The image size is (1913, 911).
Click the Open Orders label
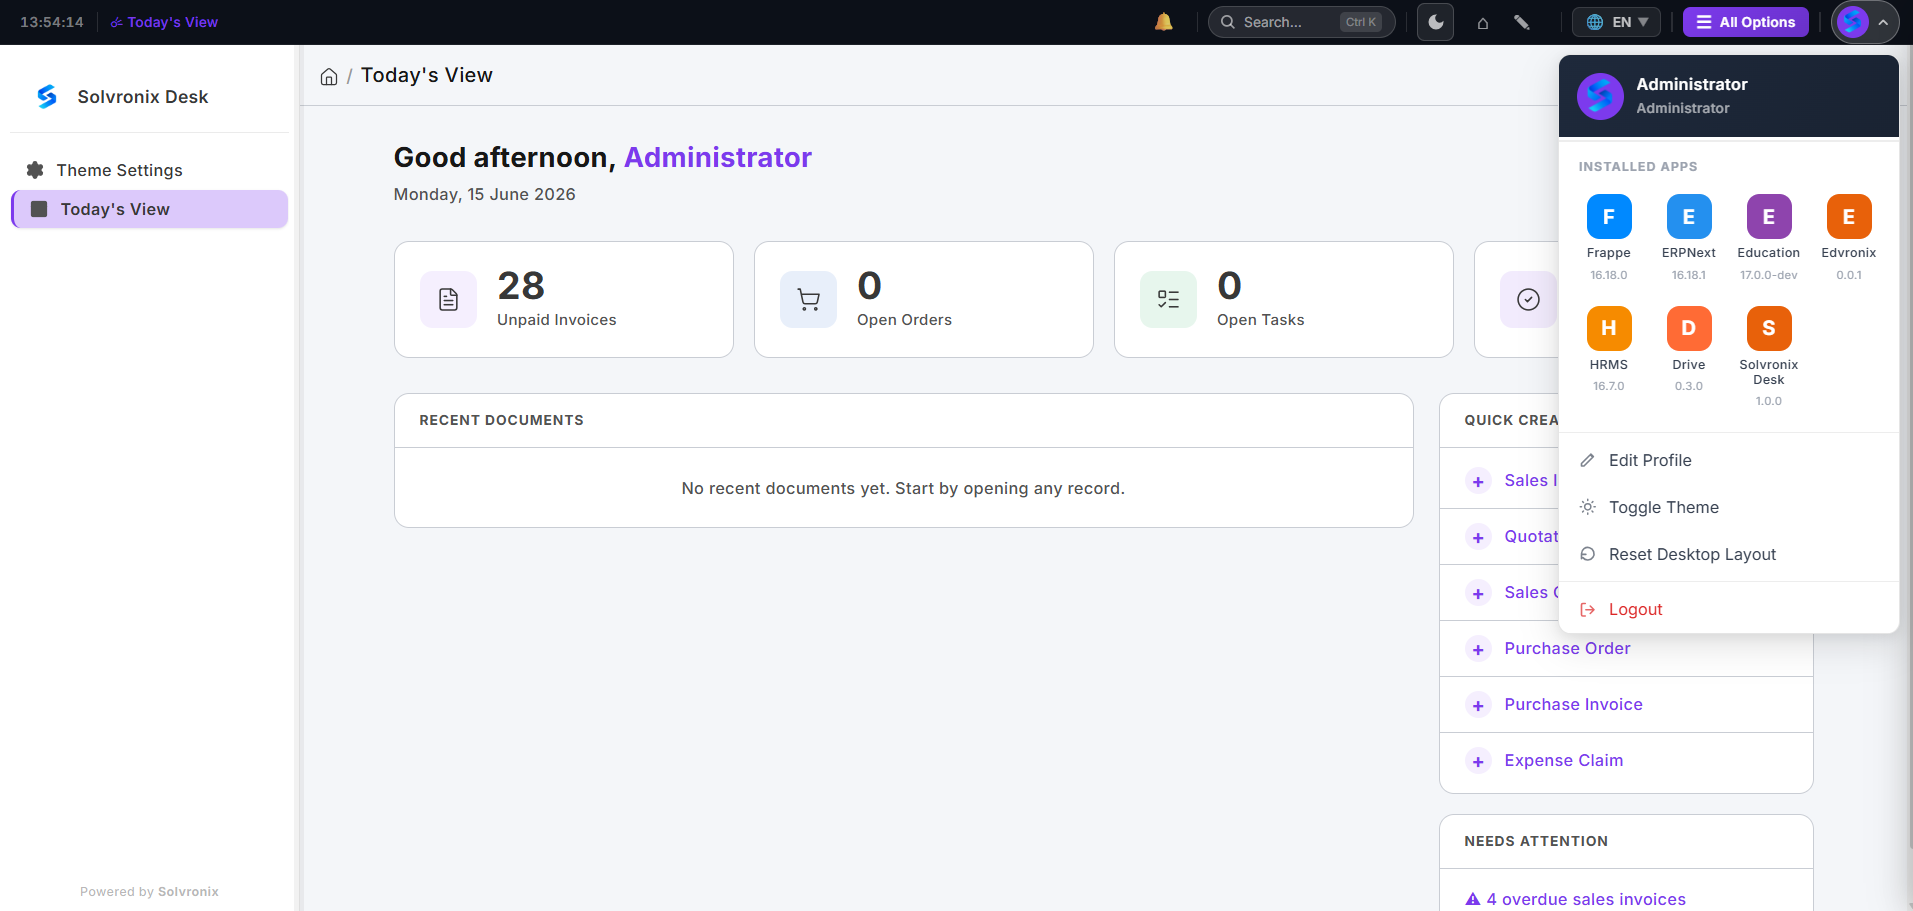(x=904, y=320)
